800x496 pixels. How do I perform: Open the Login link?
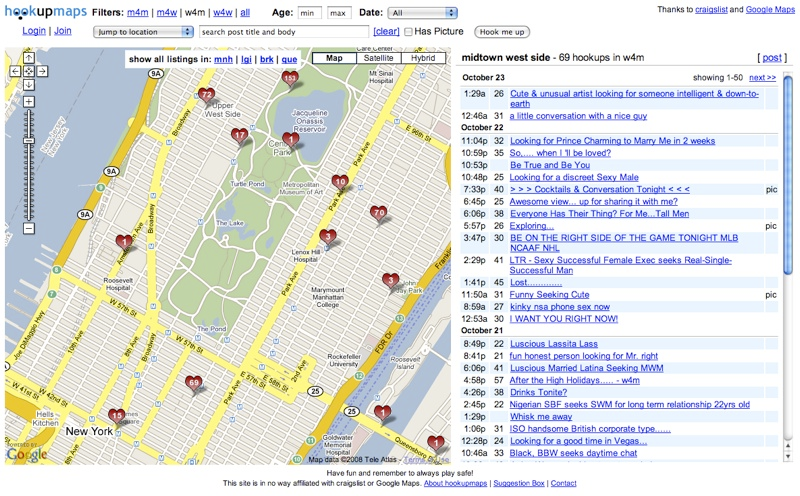[x=34, y=31]
